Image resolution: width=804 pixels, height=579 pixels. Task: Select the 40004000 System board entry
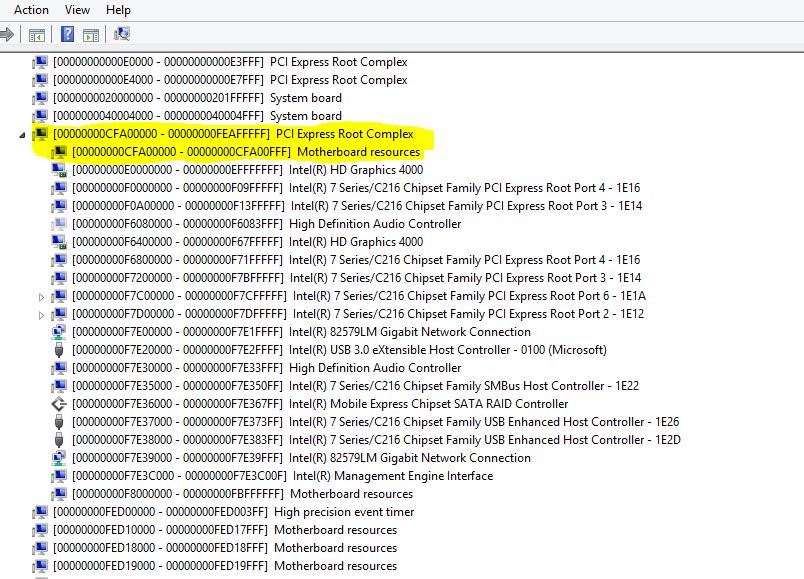pos(197,116)
